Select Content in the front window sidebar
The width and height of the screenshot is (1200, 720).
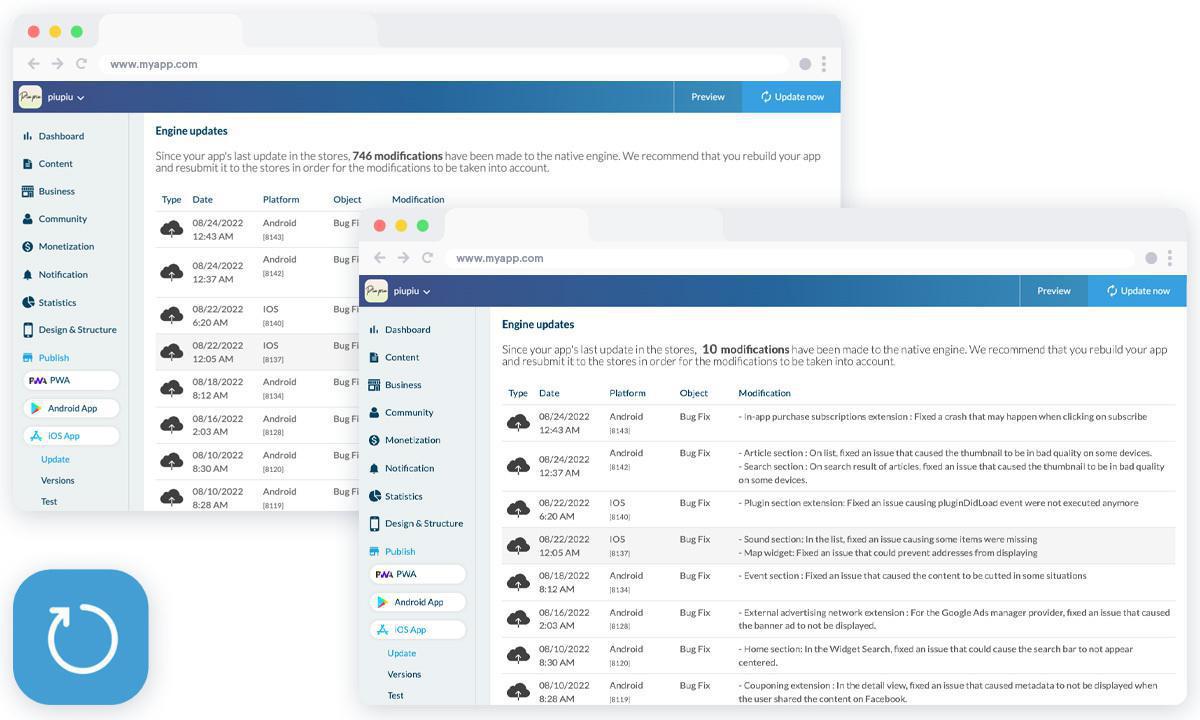[402, 357]
